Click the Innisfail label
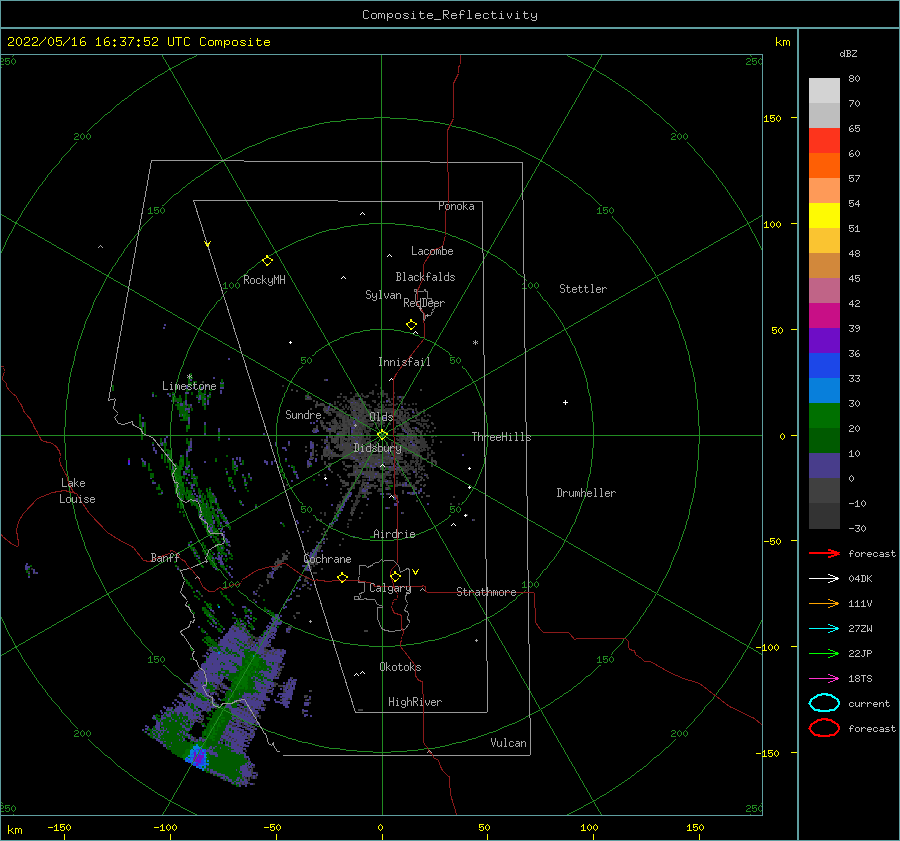This screenshot has height=841, width=900. (x=404, y=362)
